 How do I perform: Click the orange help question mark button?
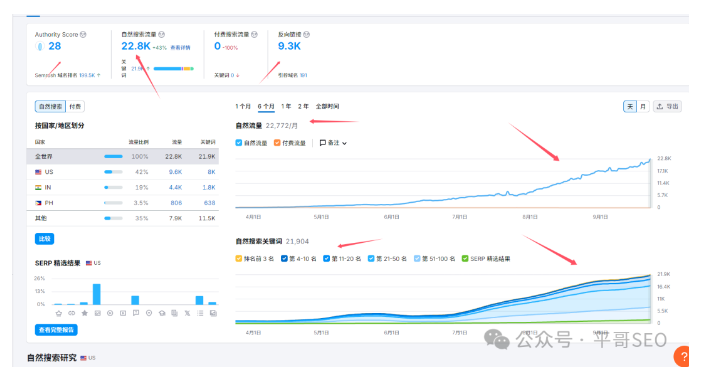point(682,356)
